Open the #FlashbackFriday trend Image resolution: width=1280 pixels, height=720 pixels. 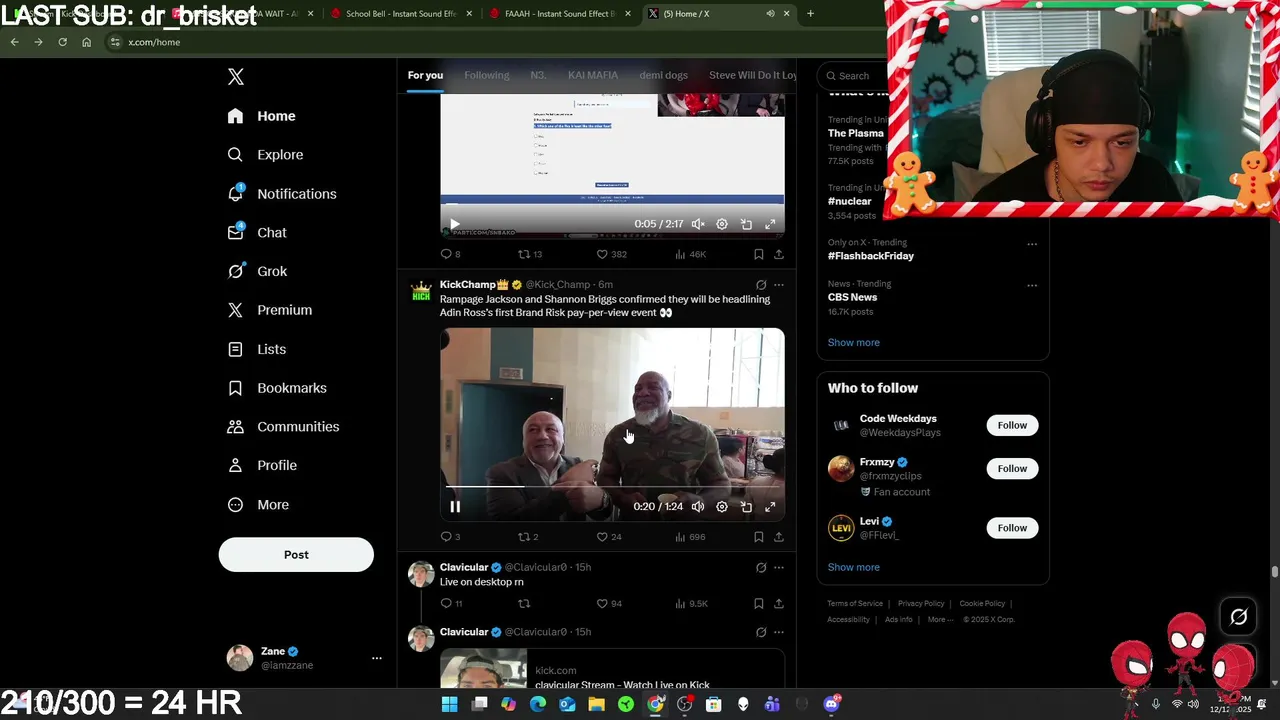tap(871, 256)
